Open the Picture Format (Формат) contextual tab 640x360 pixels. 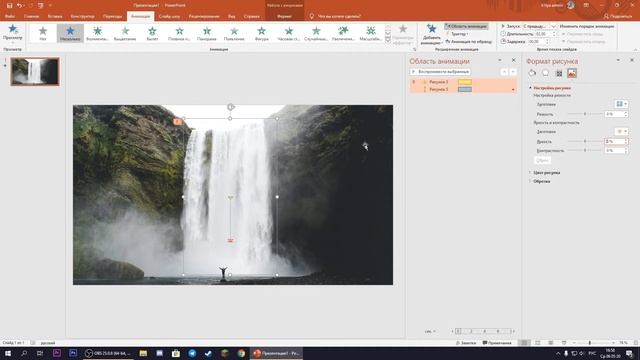coord(284,16)
